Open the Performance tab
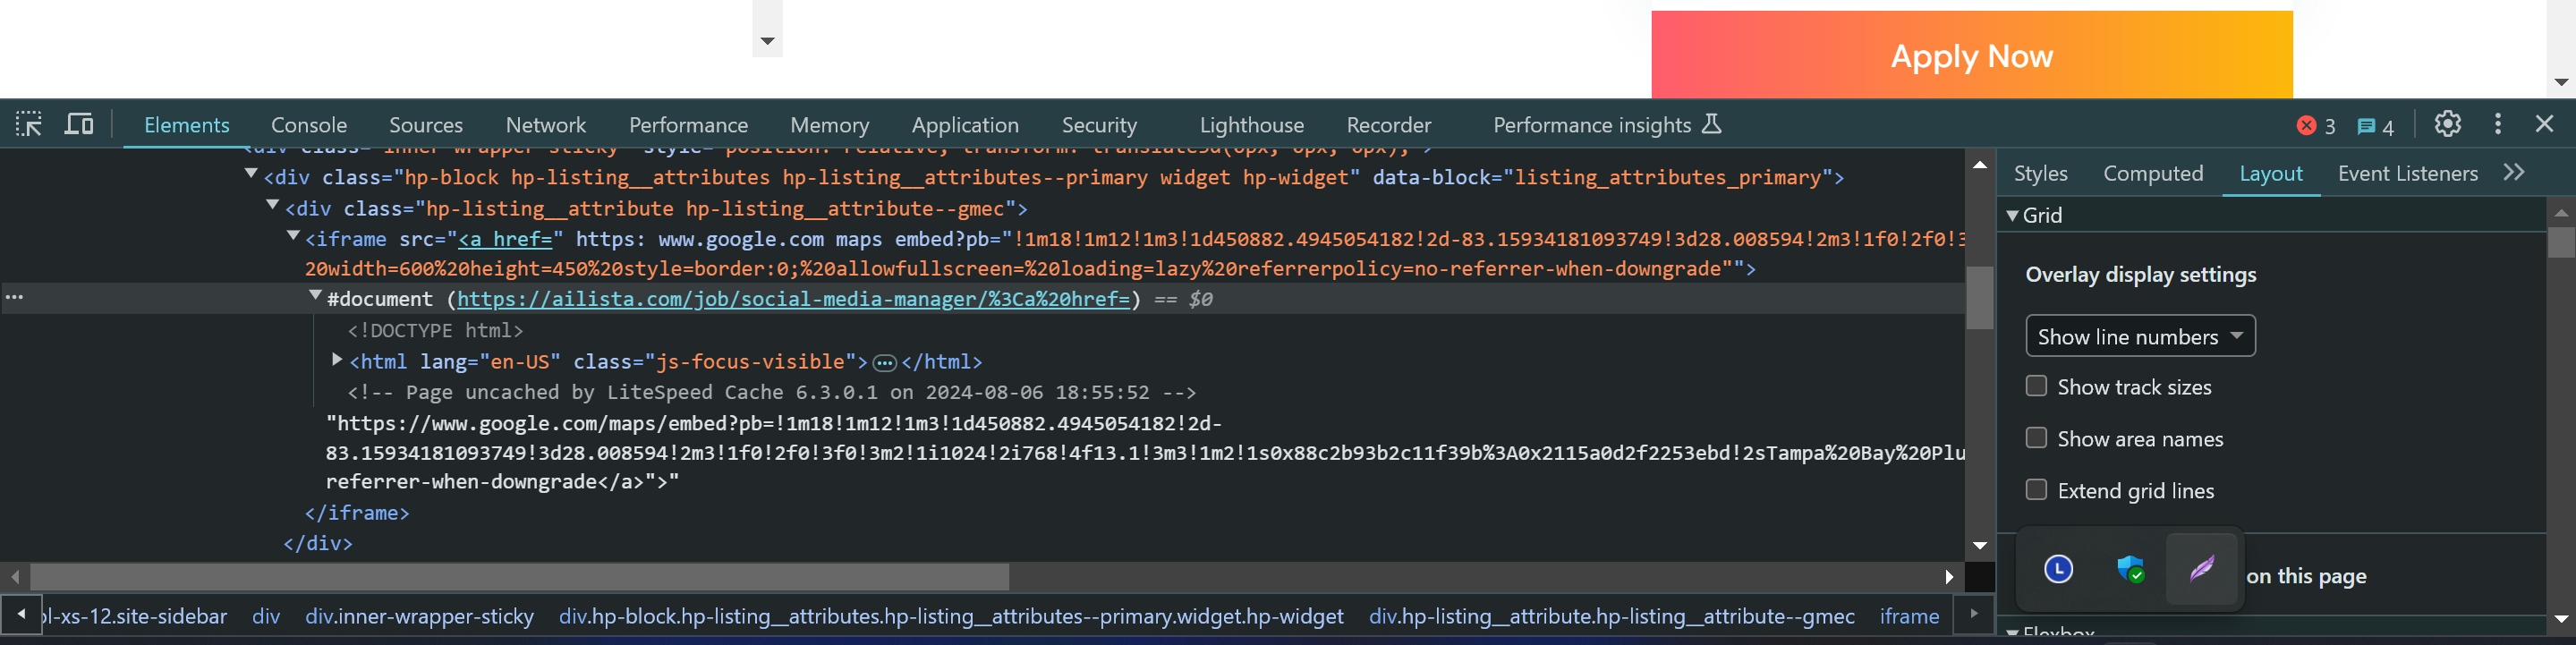 (688, 125)
